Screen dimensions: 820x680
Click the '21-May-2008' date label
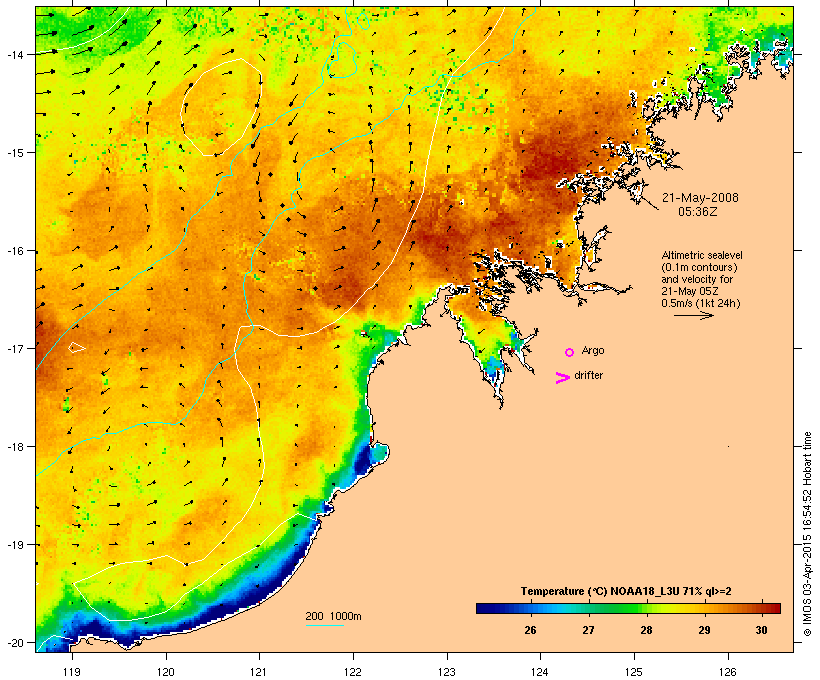(x=700, y=198)
